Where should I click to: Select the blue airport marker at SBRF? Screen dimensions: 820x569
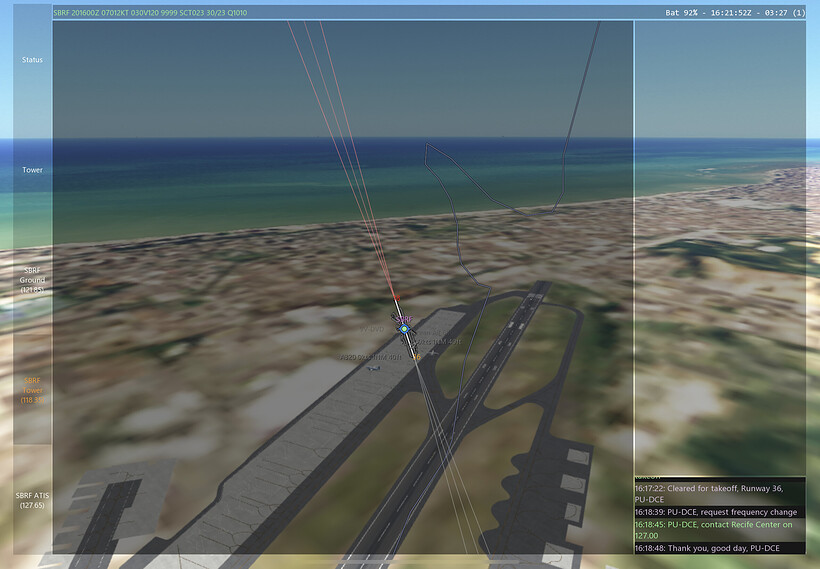[x=404, y=329]
